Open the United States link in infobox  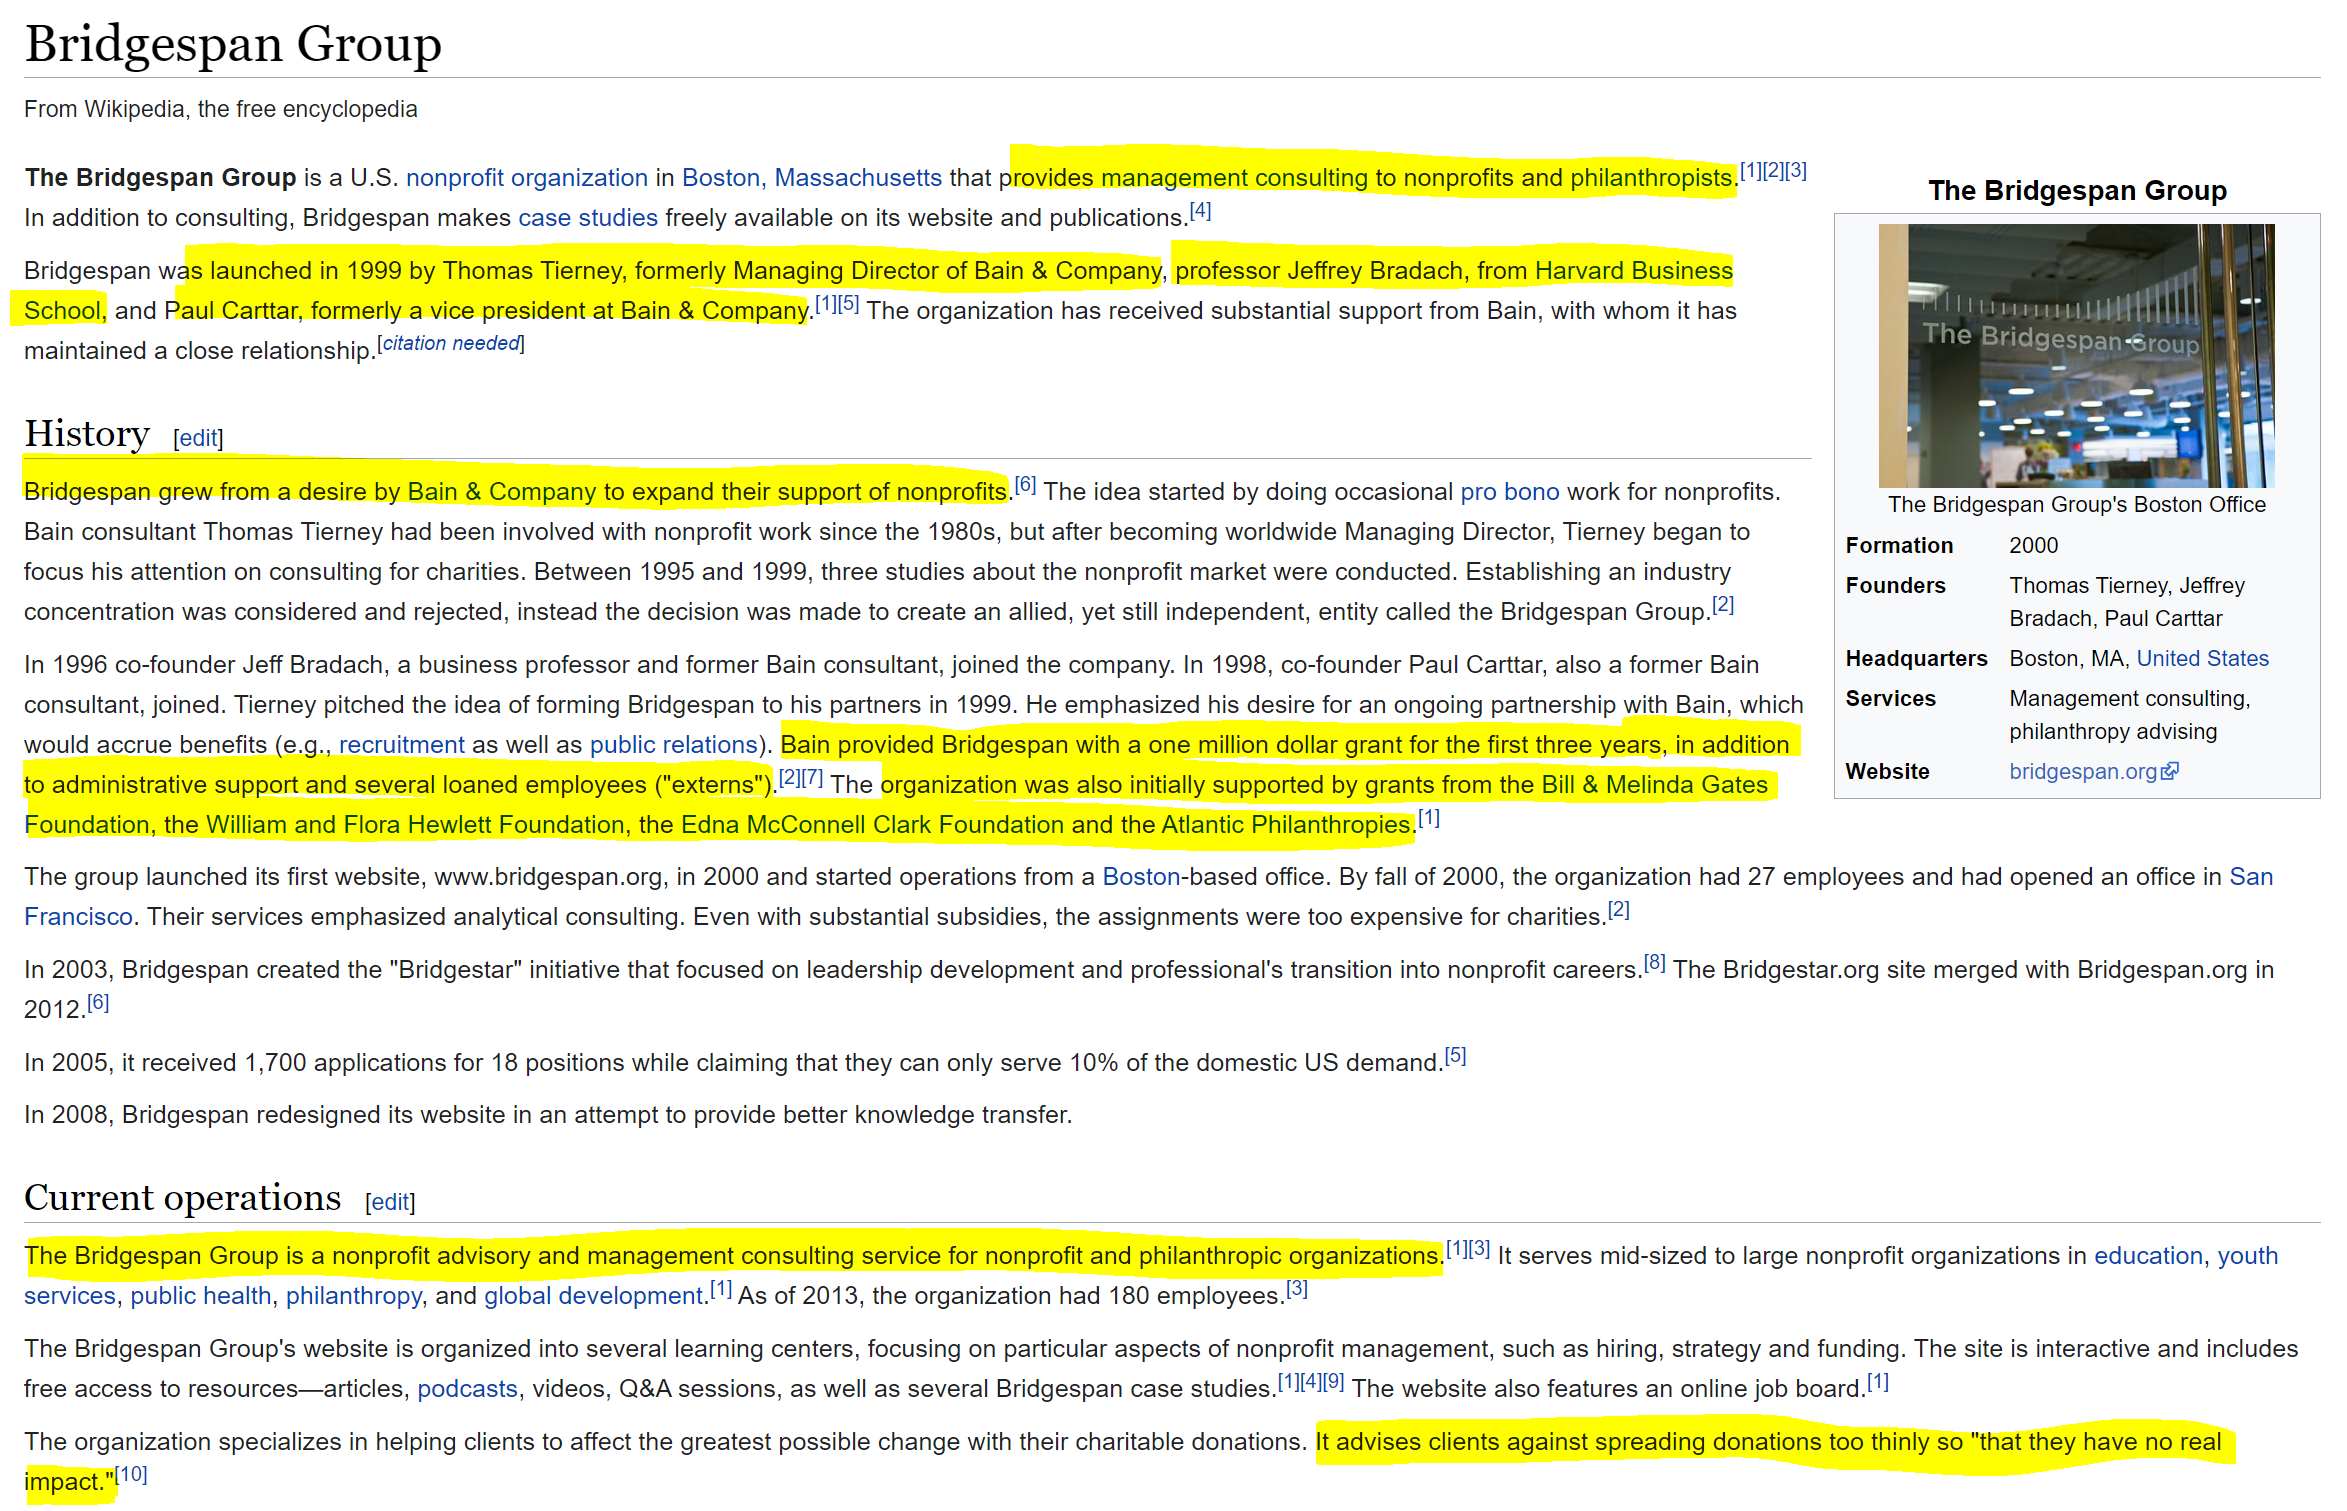2202,658
